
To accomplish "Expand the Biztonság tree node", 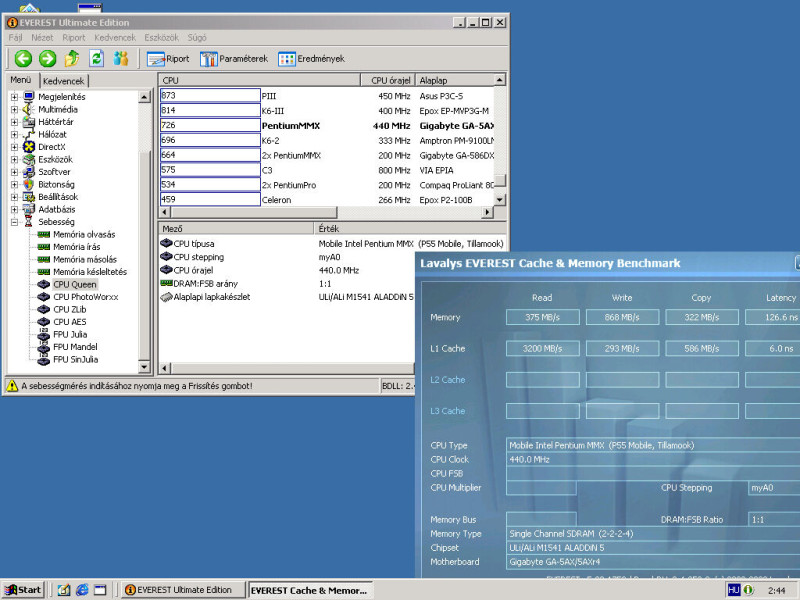I will click(x=14, y=184).
